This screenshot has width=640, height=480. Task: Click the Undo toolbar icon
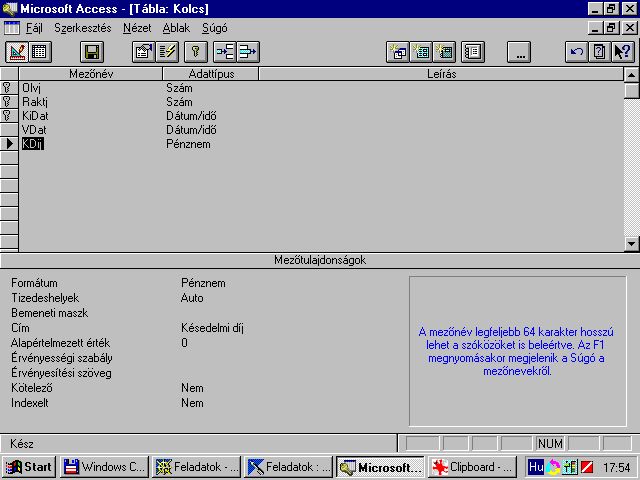pos(577,52)
